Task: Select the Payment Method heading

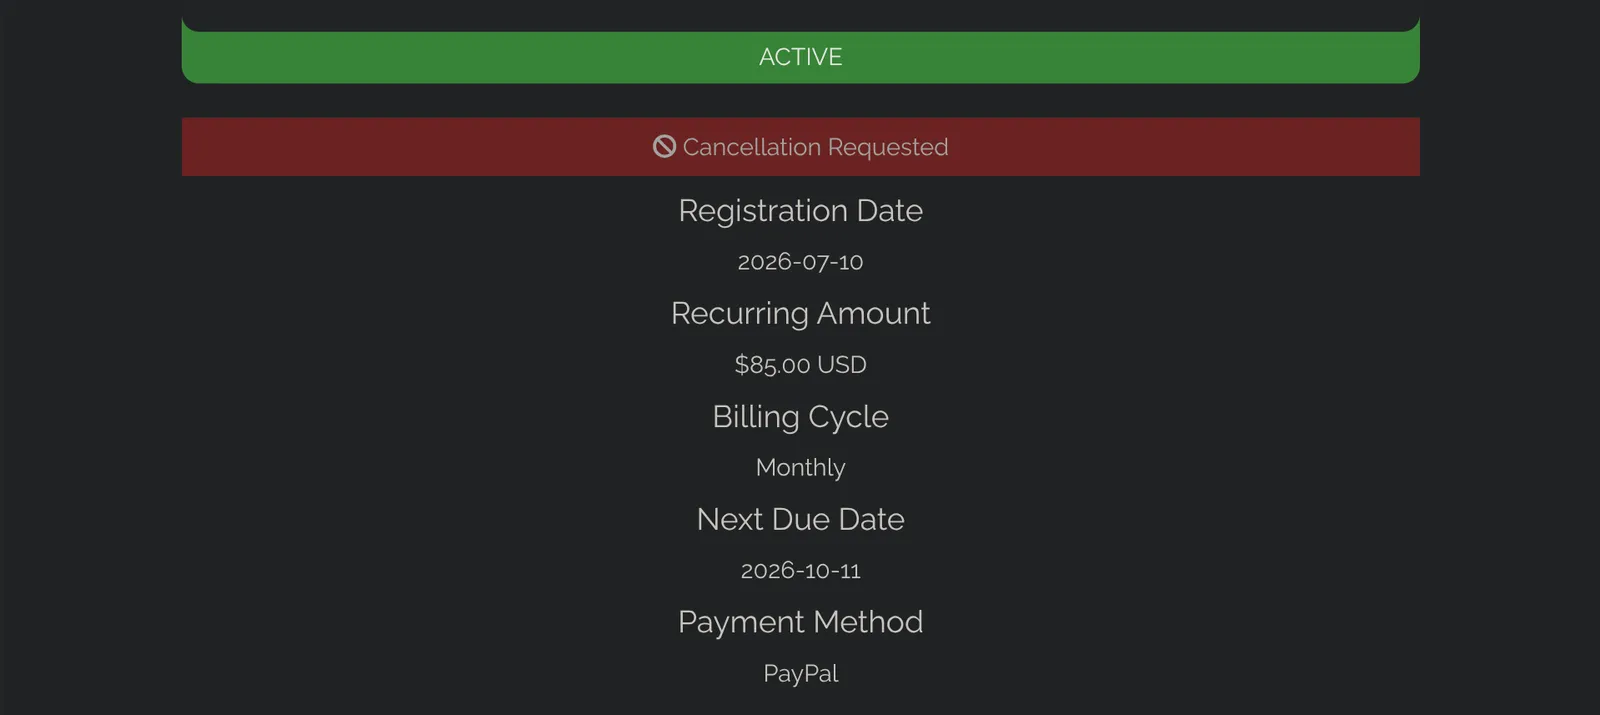Action: (x=800, y=622)
